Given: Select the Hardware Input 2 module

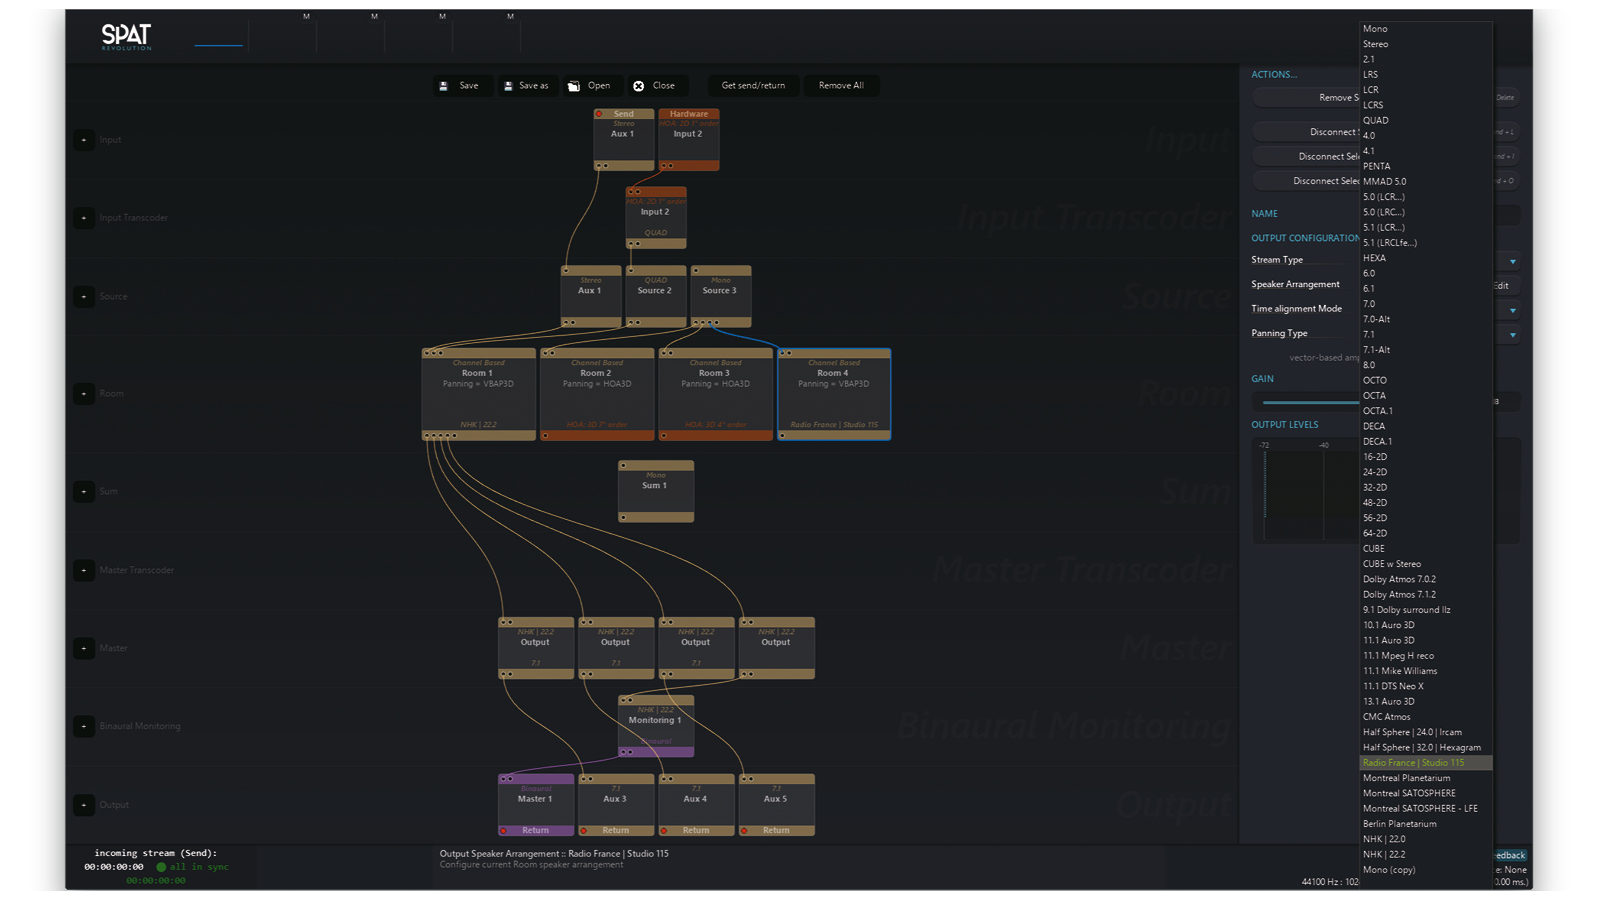Looking at the screenshot, I should pos(688,140).
